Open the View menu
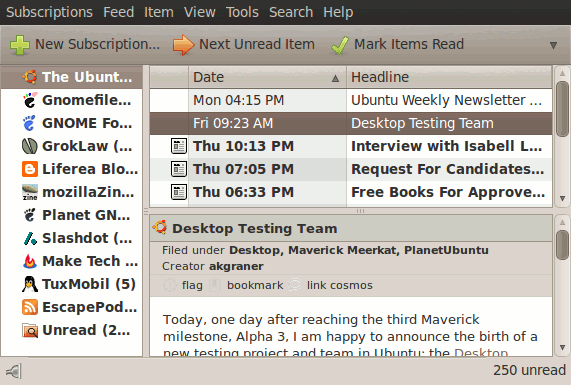 coord(200,12)
